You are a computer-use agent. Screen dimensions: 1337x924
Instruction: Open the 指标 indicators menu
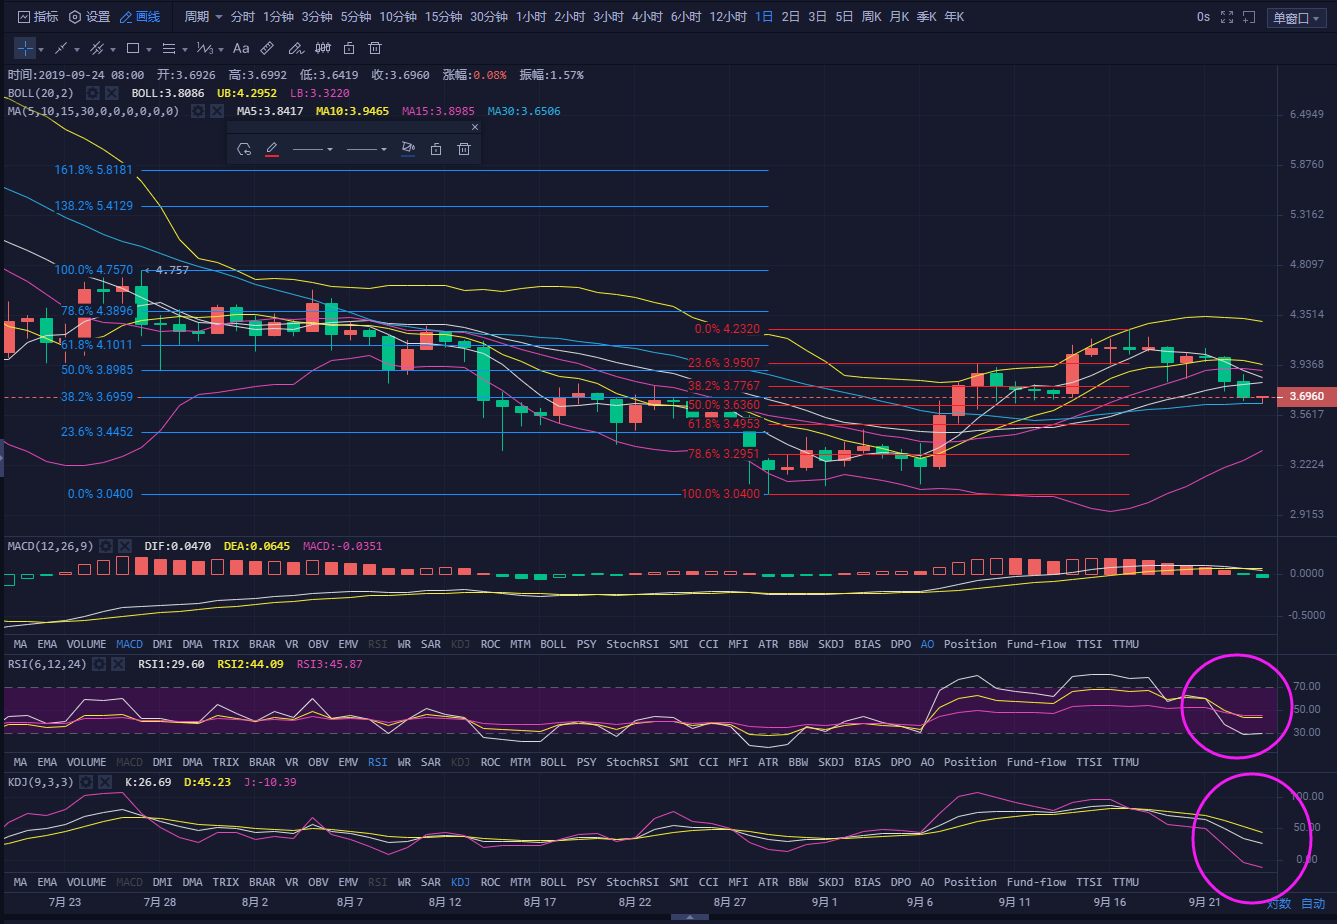click(x=38, y=17)
